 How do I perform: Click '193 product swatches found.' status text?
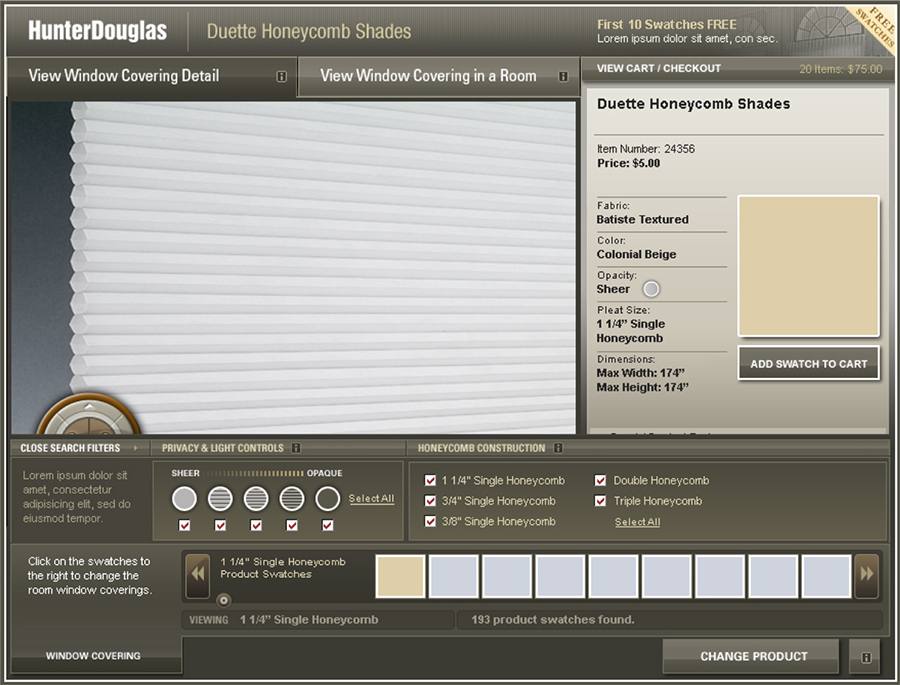(x=553, y=620)
